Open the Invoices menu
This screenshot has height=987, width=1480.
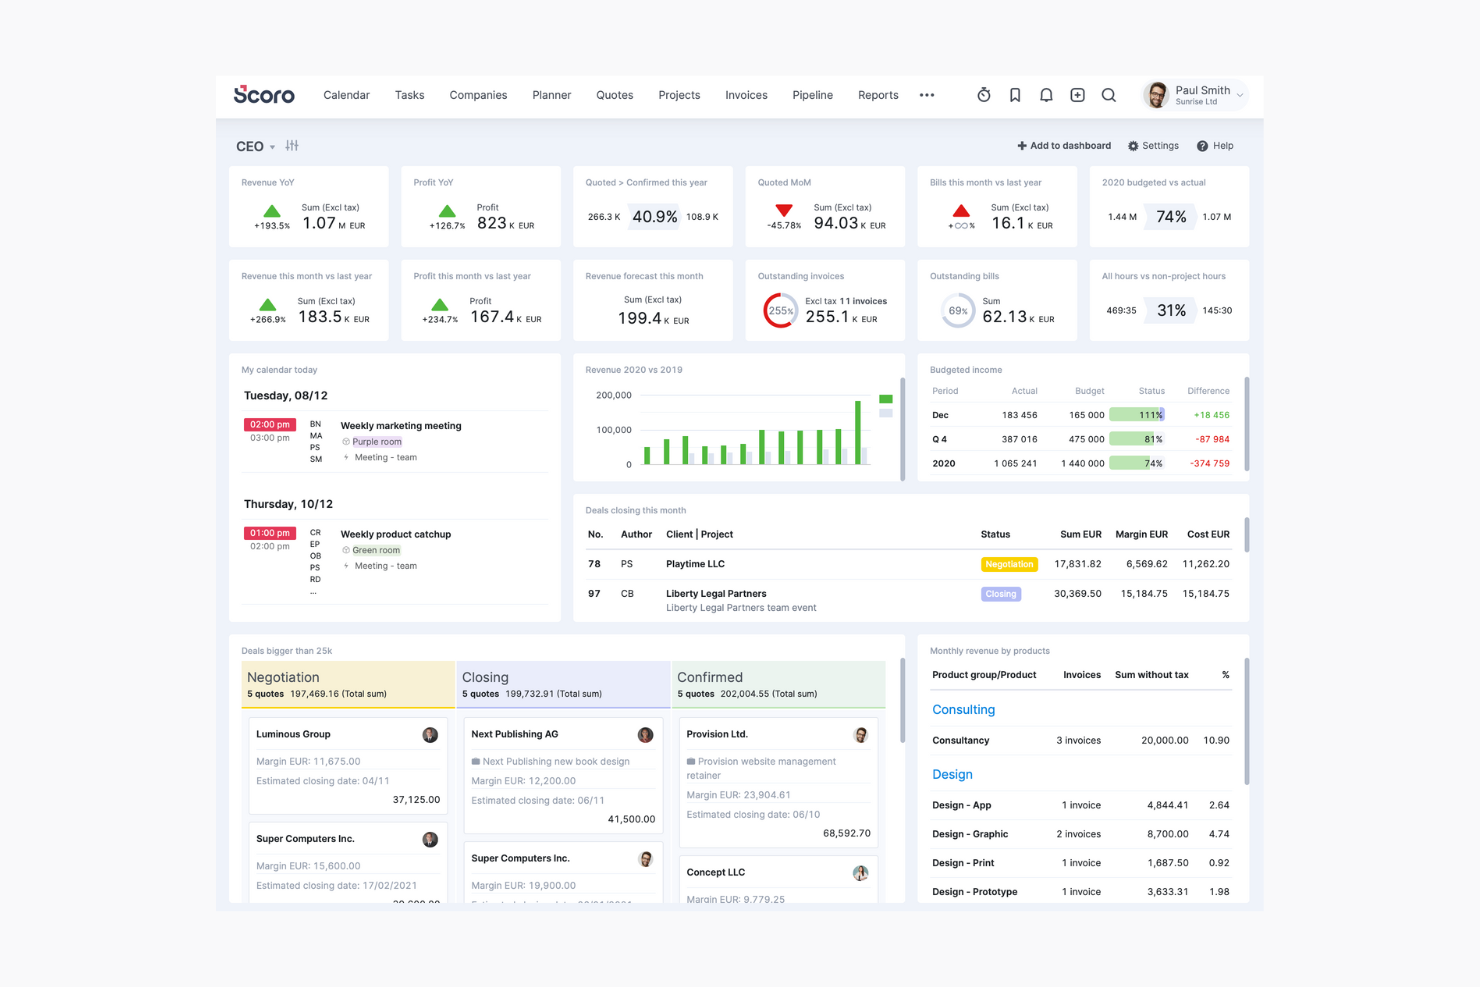pyautogui.click(x=746, y=95)
